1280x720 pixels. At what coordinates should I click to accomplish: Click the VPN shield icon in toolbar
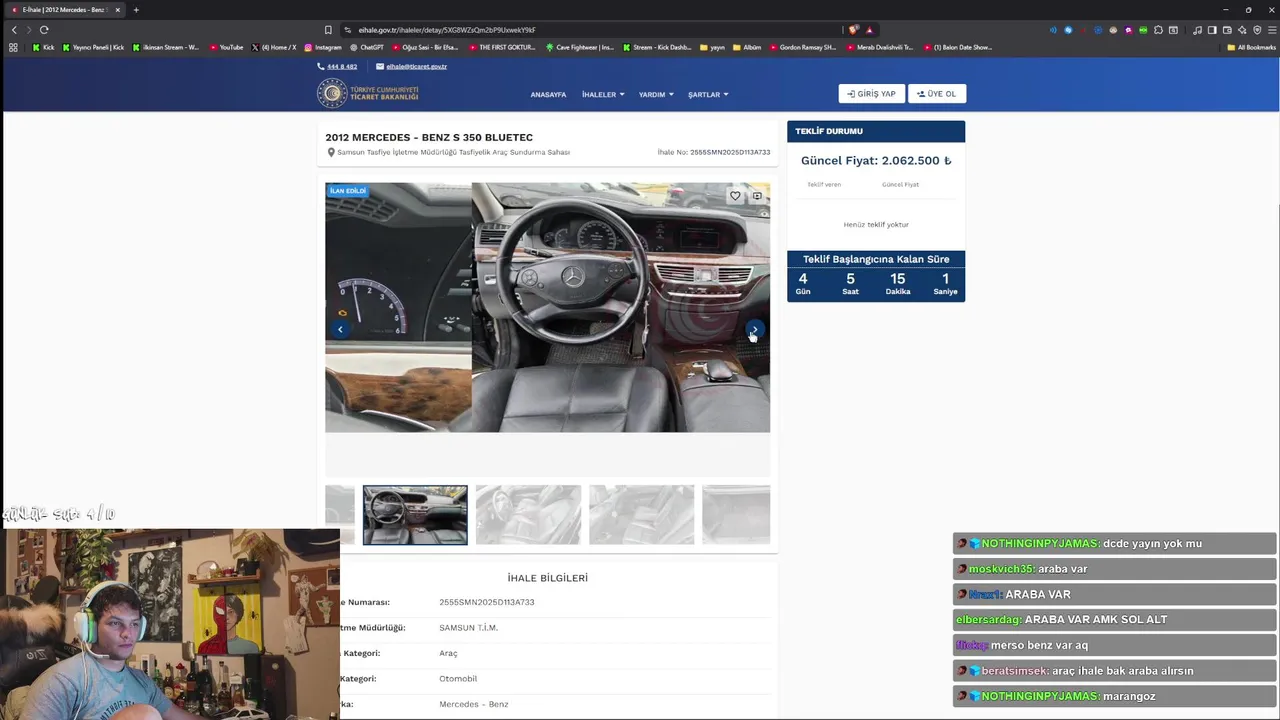[1257, 30]
